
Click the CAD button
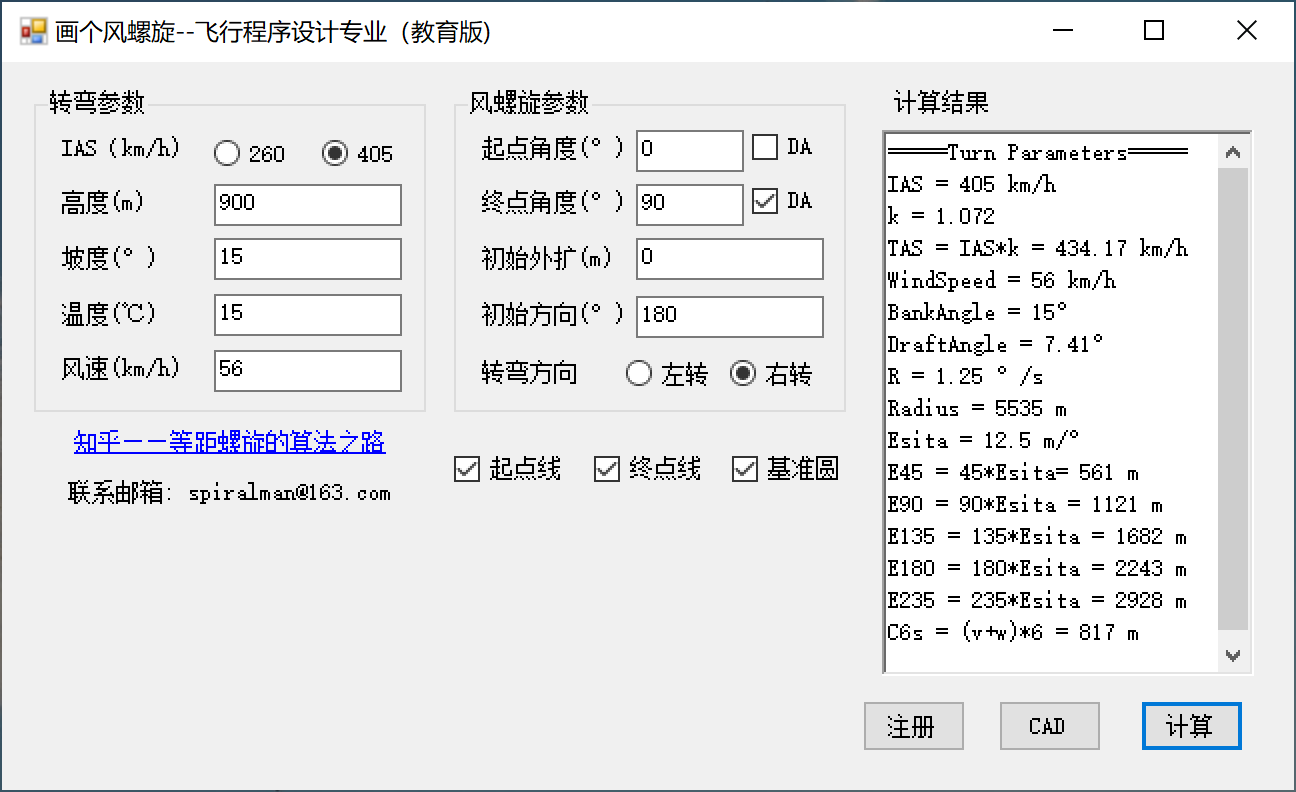coord(1050,726)
